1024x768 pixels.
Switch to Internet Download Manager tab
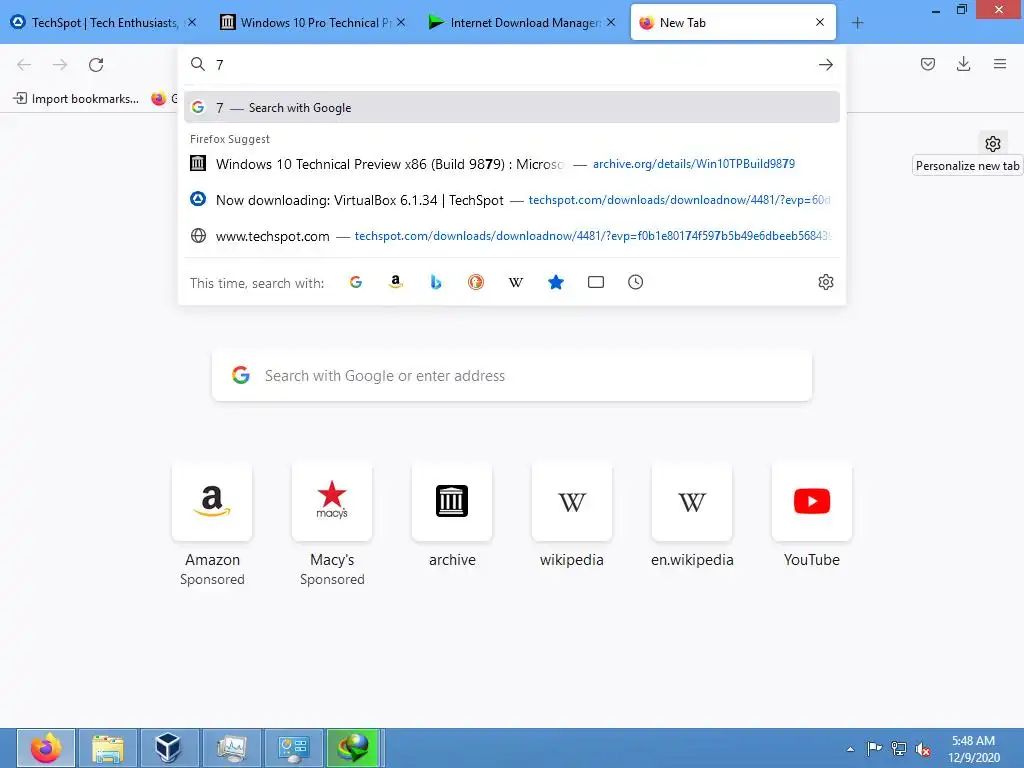(521, 23)
